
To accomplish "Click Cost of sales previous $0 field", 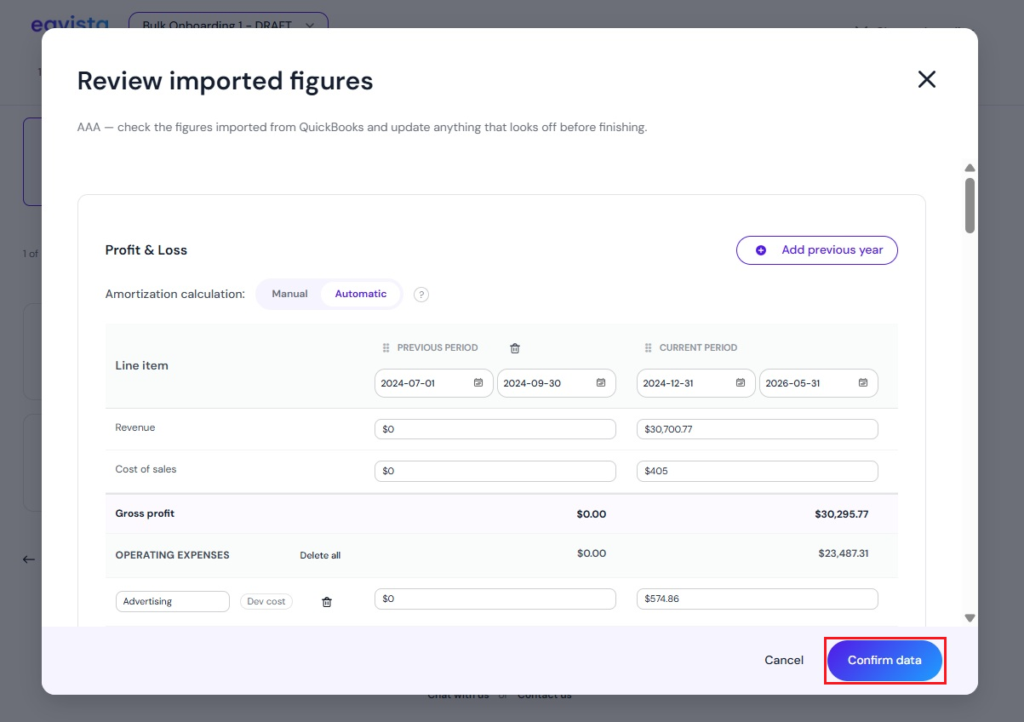I will [x=494, y=471].
